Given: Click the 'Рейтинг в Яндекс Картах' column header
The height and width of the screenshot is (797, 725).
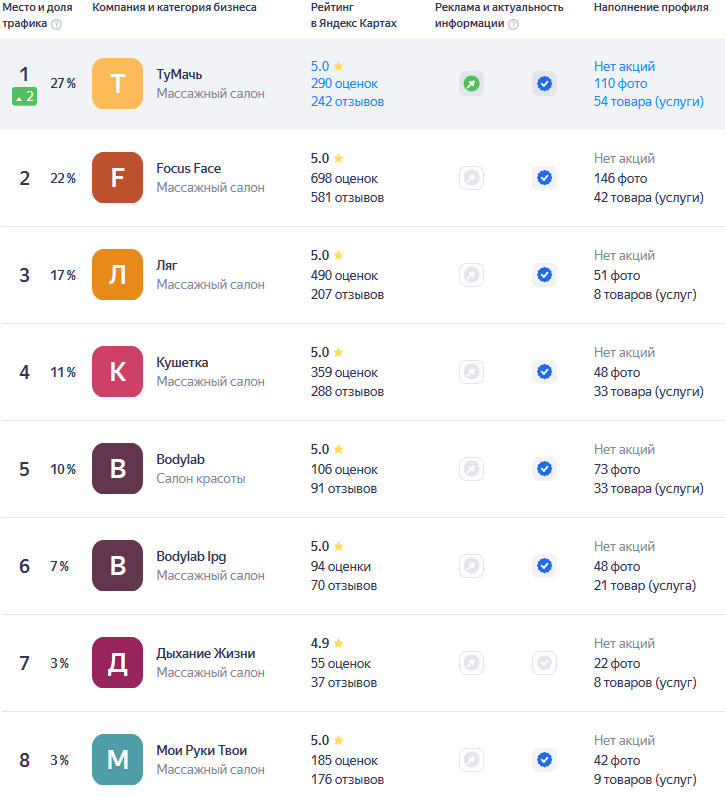Looking at the screenshot, I should pyautogui.click(x=353, y=15).
